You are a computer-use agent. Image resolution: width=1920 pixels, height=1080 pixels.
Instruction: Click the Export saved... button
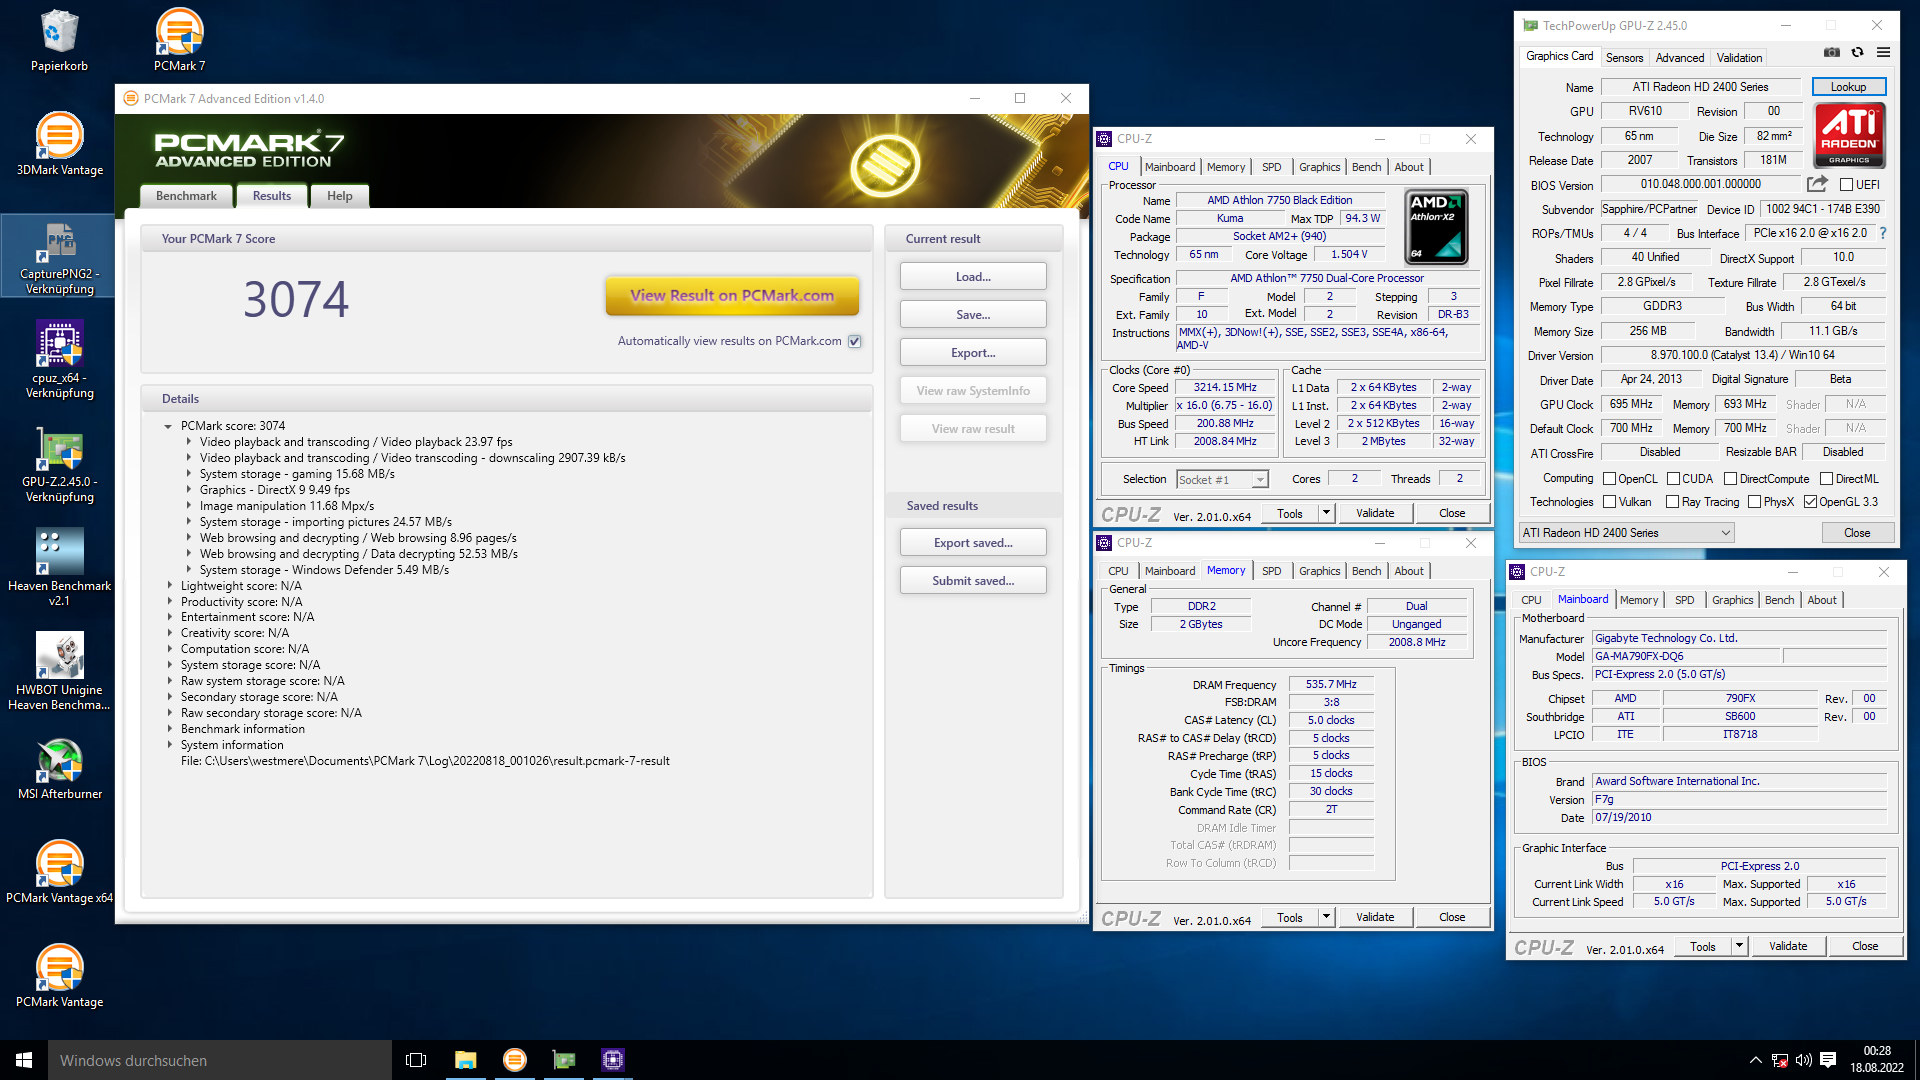[x=973, y=542]
